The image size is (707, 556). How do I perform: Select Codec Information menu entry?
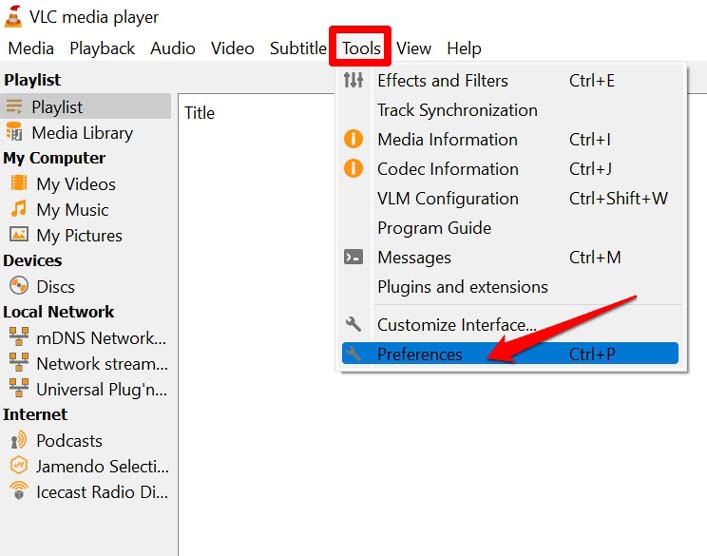pos(510,169)
